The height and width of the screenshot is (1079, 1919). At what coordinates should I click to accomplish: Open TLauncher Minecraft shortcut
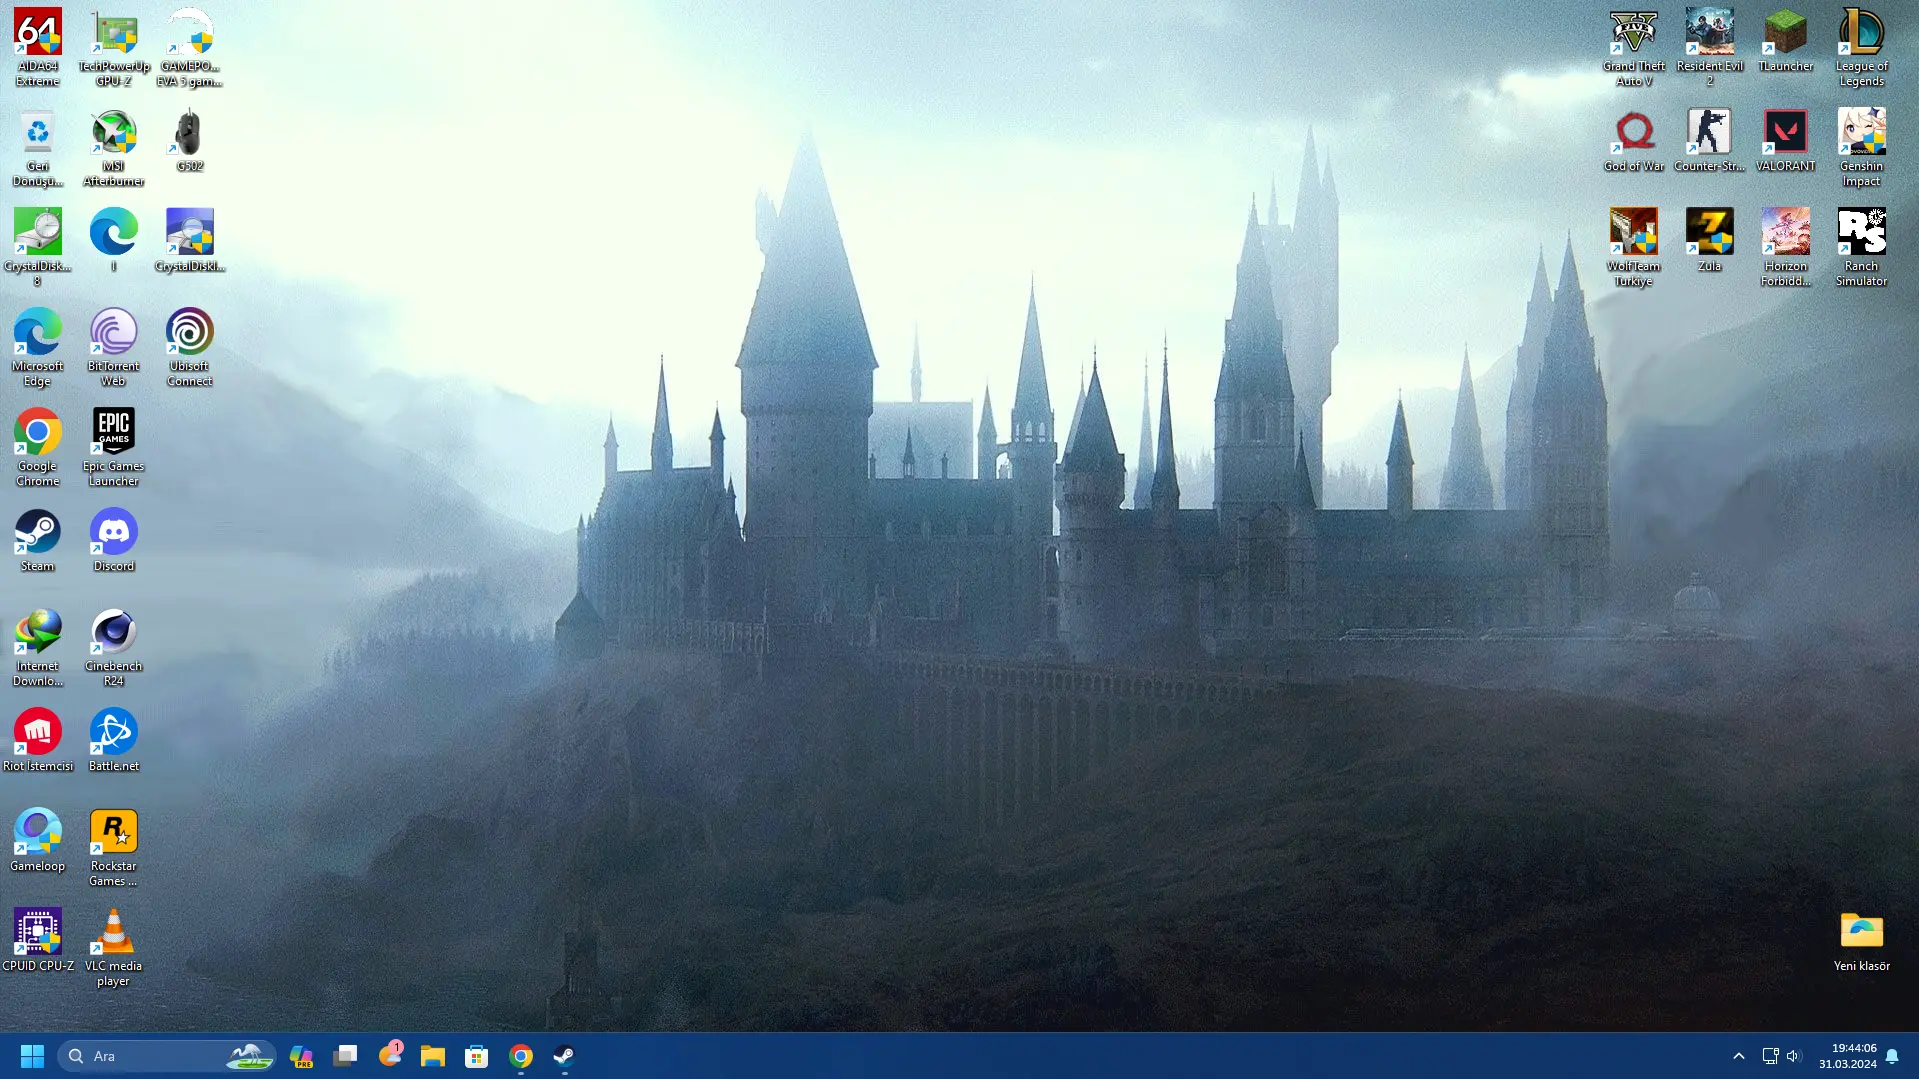pyautogui.click(x=1786, y=41)
